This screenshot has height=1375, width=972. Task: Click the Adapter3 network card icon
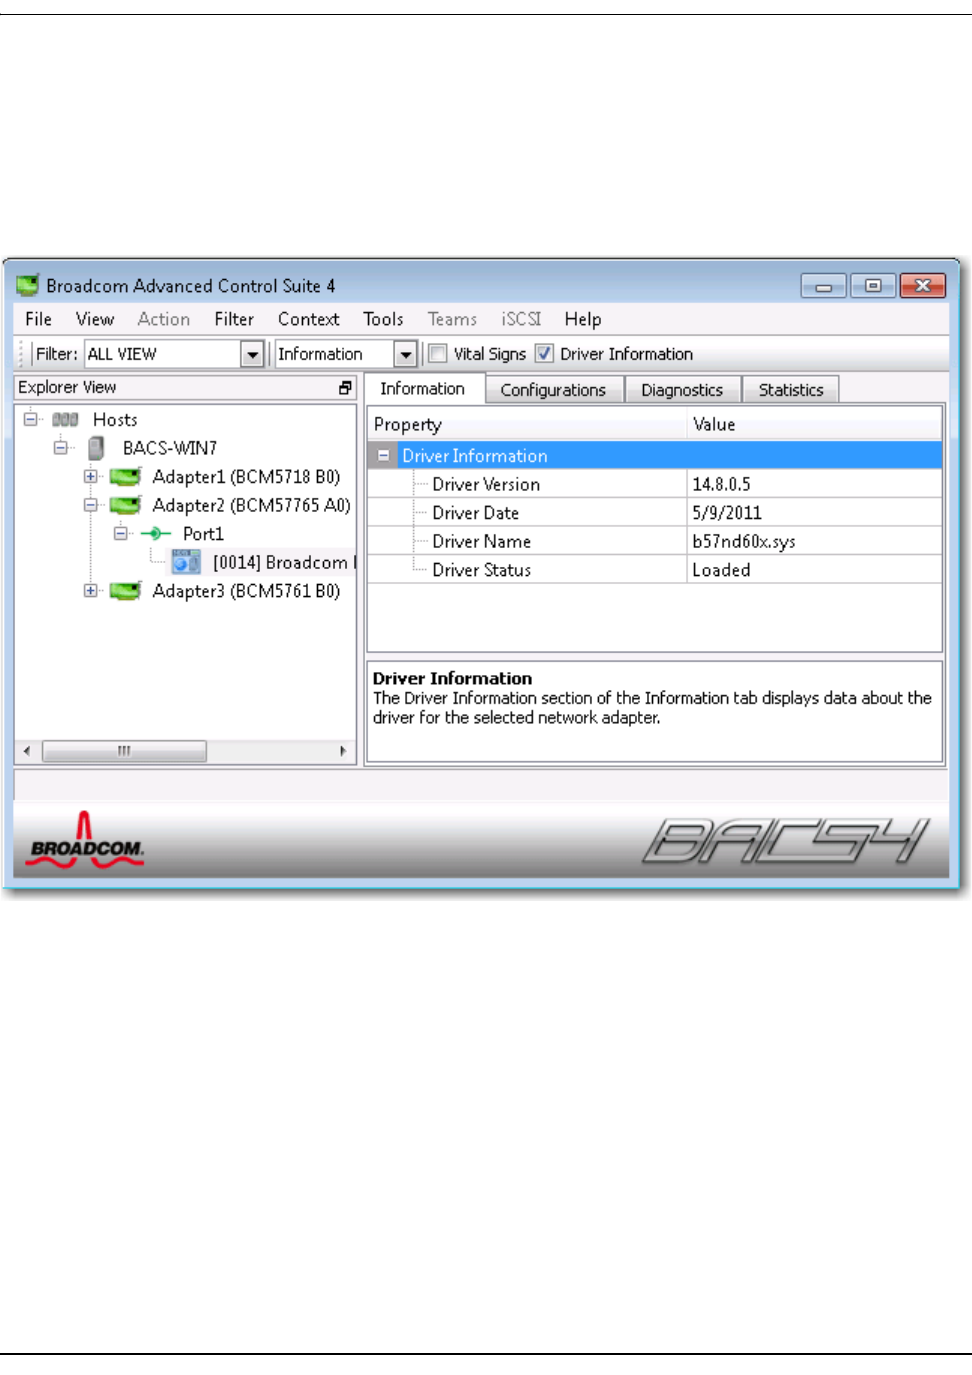(x=125, y=591)
